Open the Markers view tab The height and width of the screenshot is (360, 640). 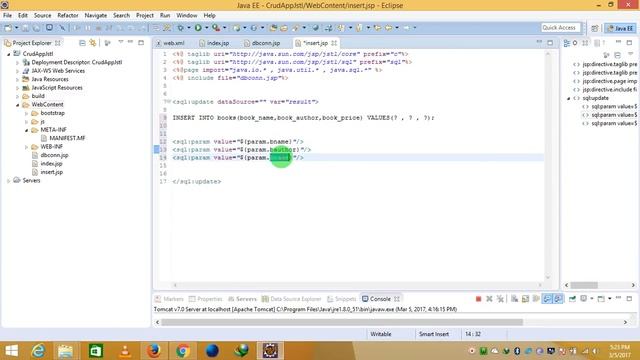pos(169,299)
